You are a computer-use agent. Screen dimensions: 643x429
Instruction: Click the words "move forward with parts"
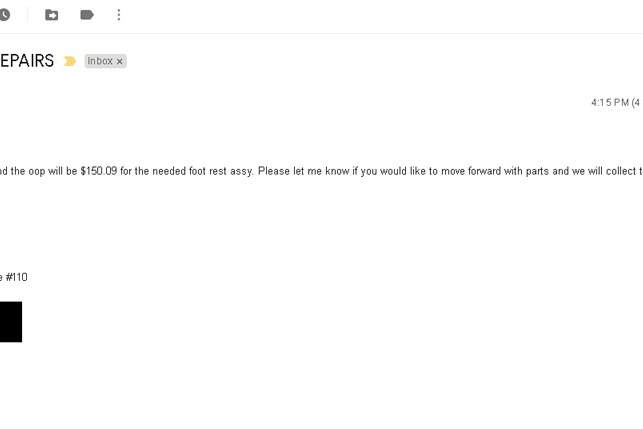click(495, 171)
